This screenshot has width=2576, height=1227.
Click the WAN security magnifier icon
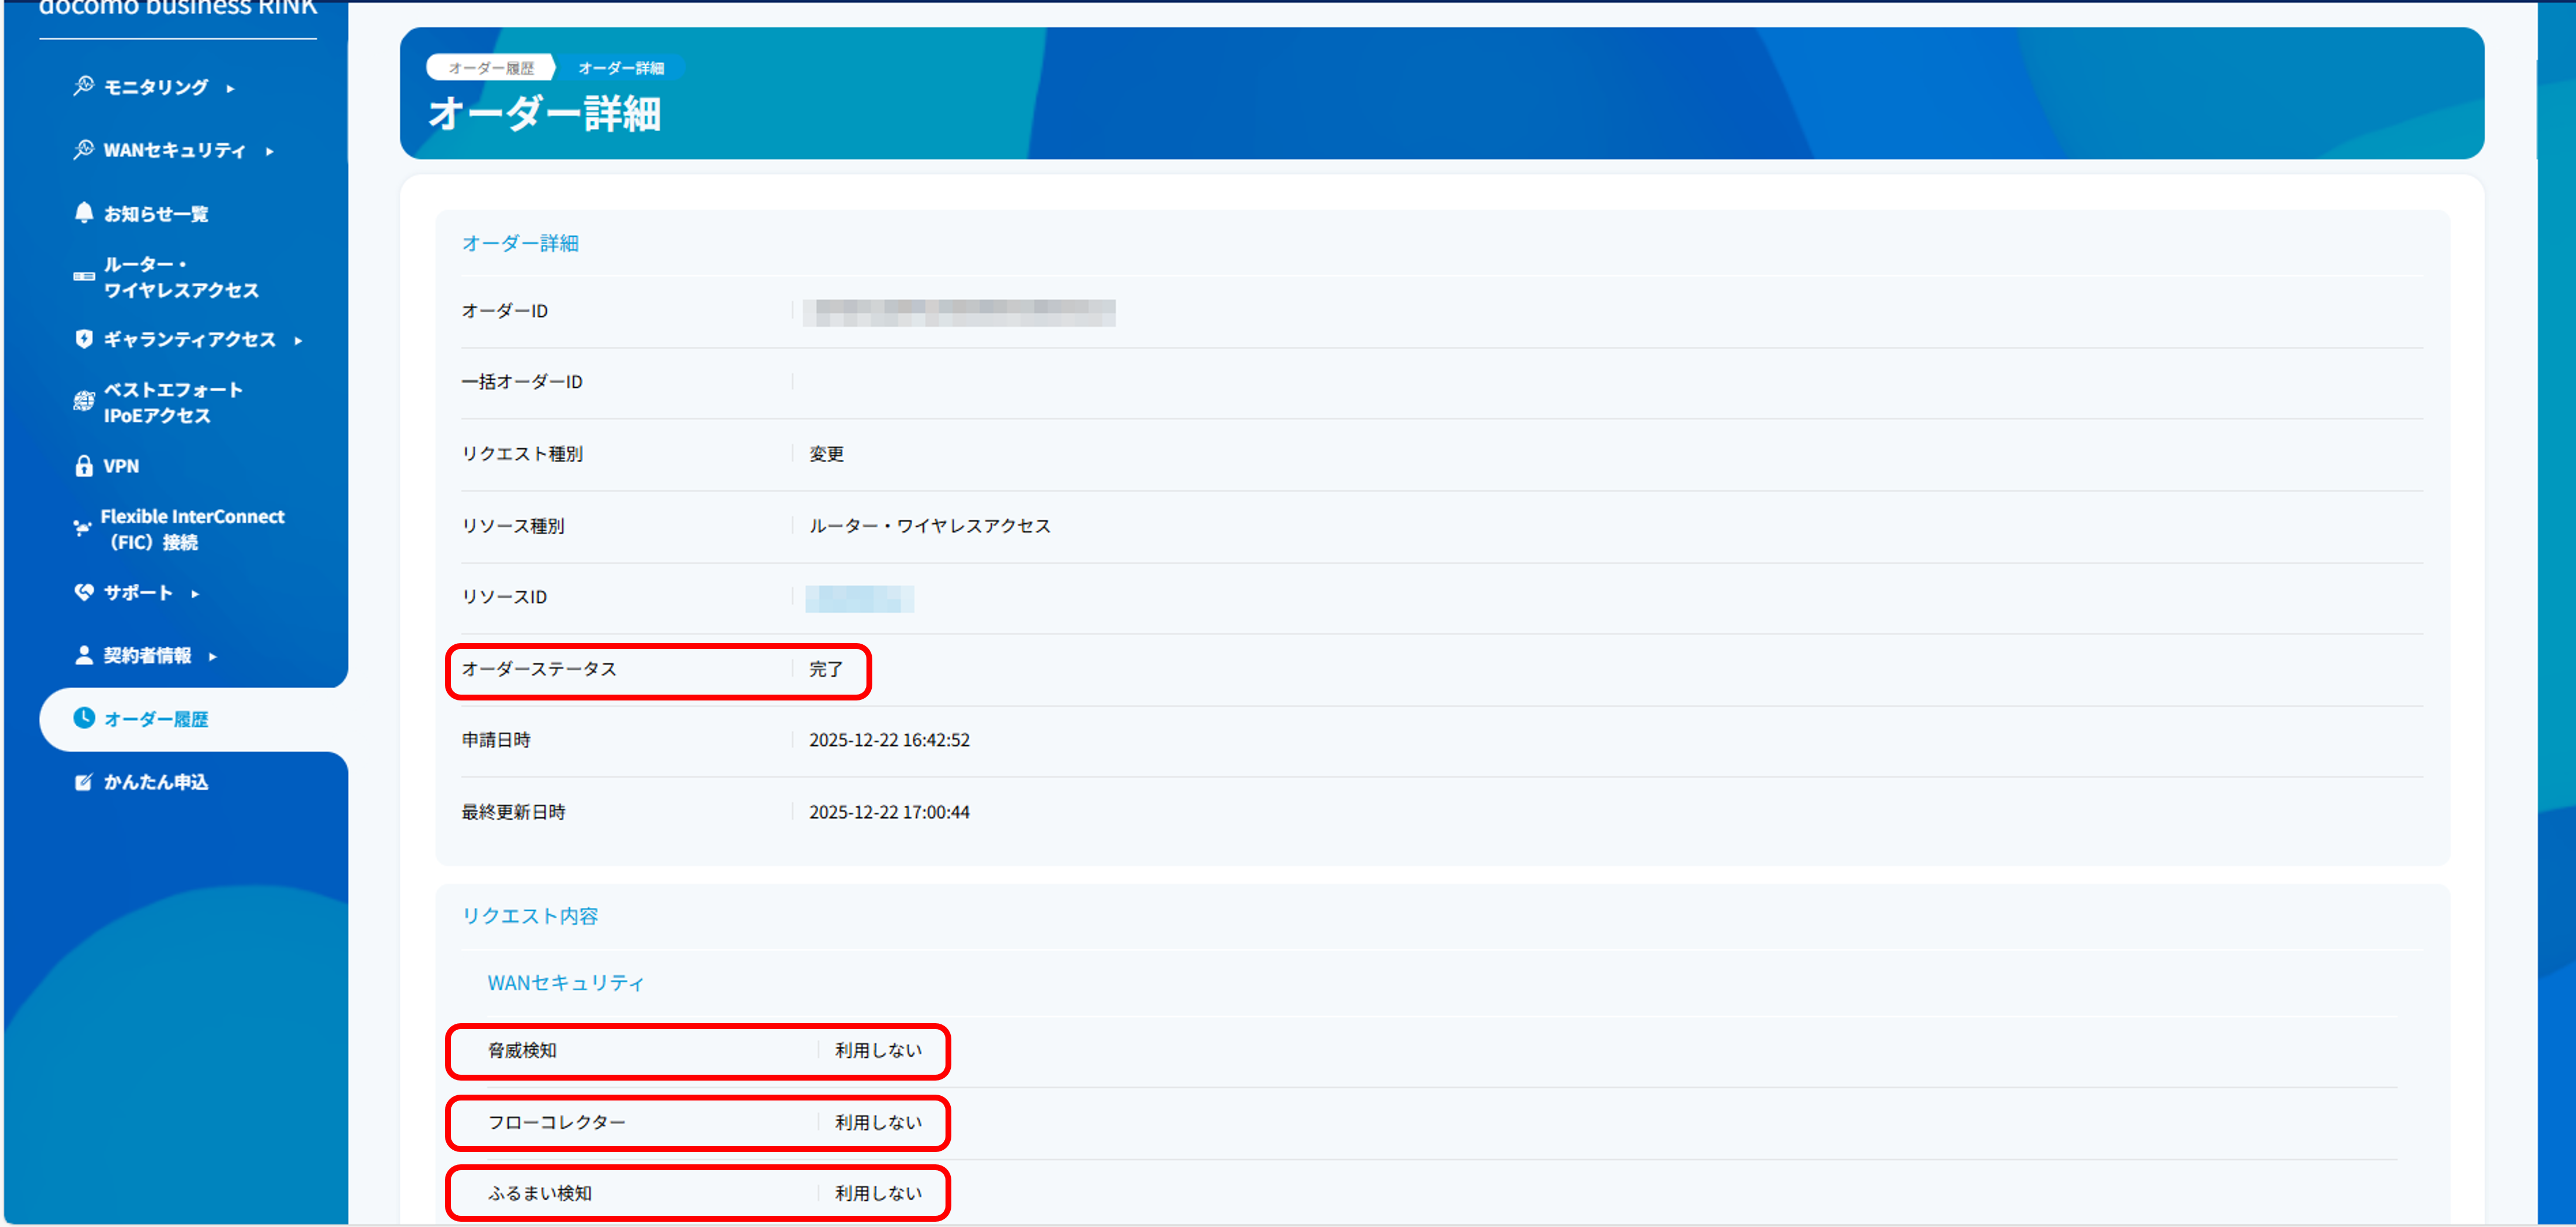83,150
